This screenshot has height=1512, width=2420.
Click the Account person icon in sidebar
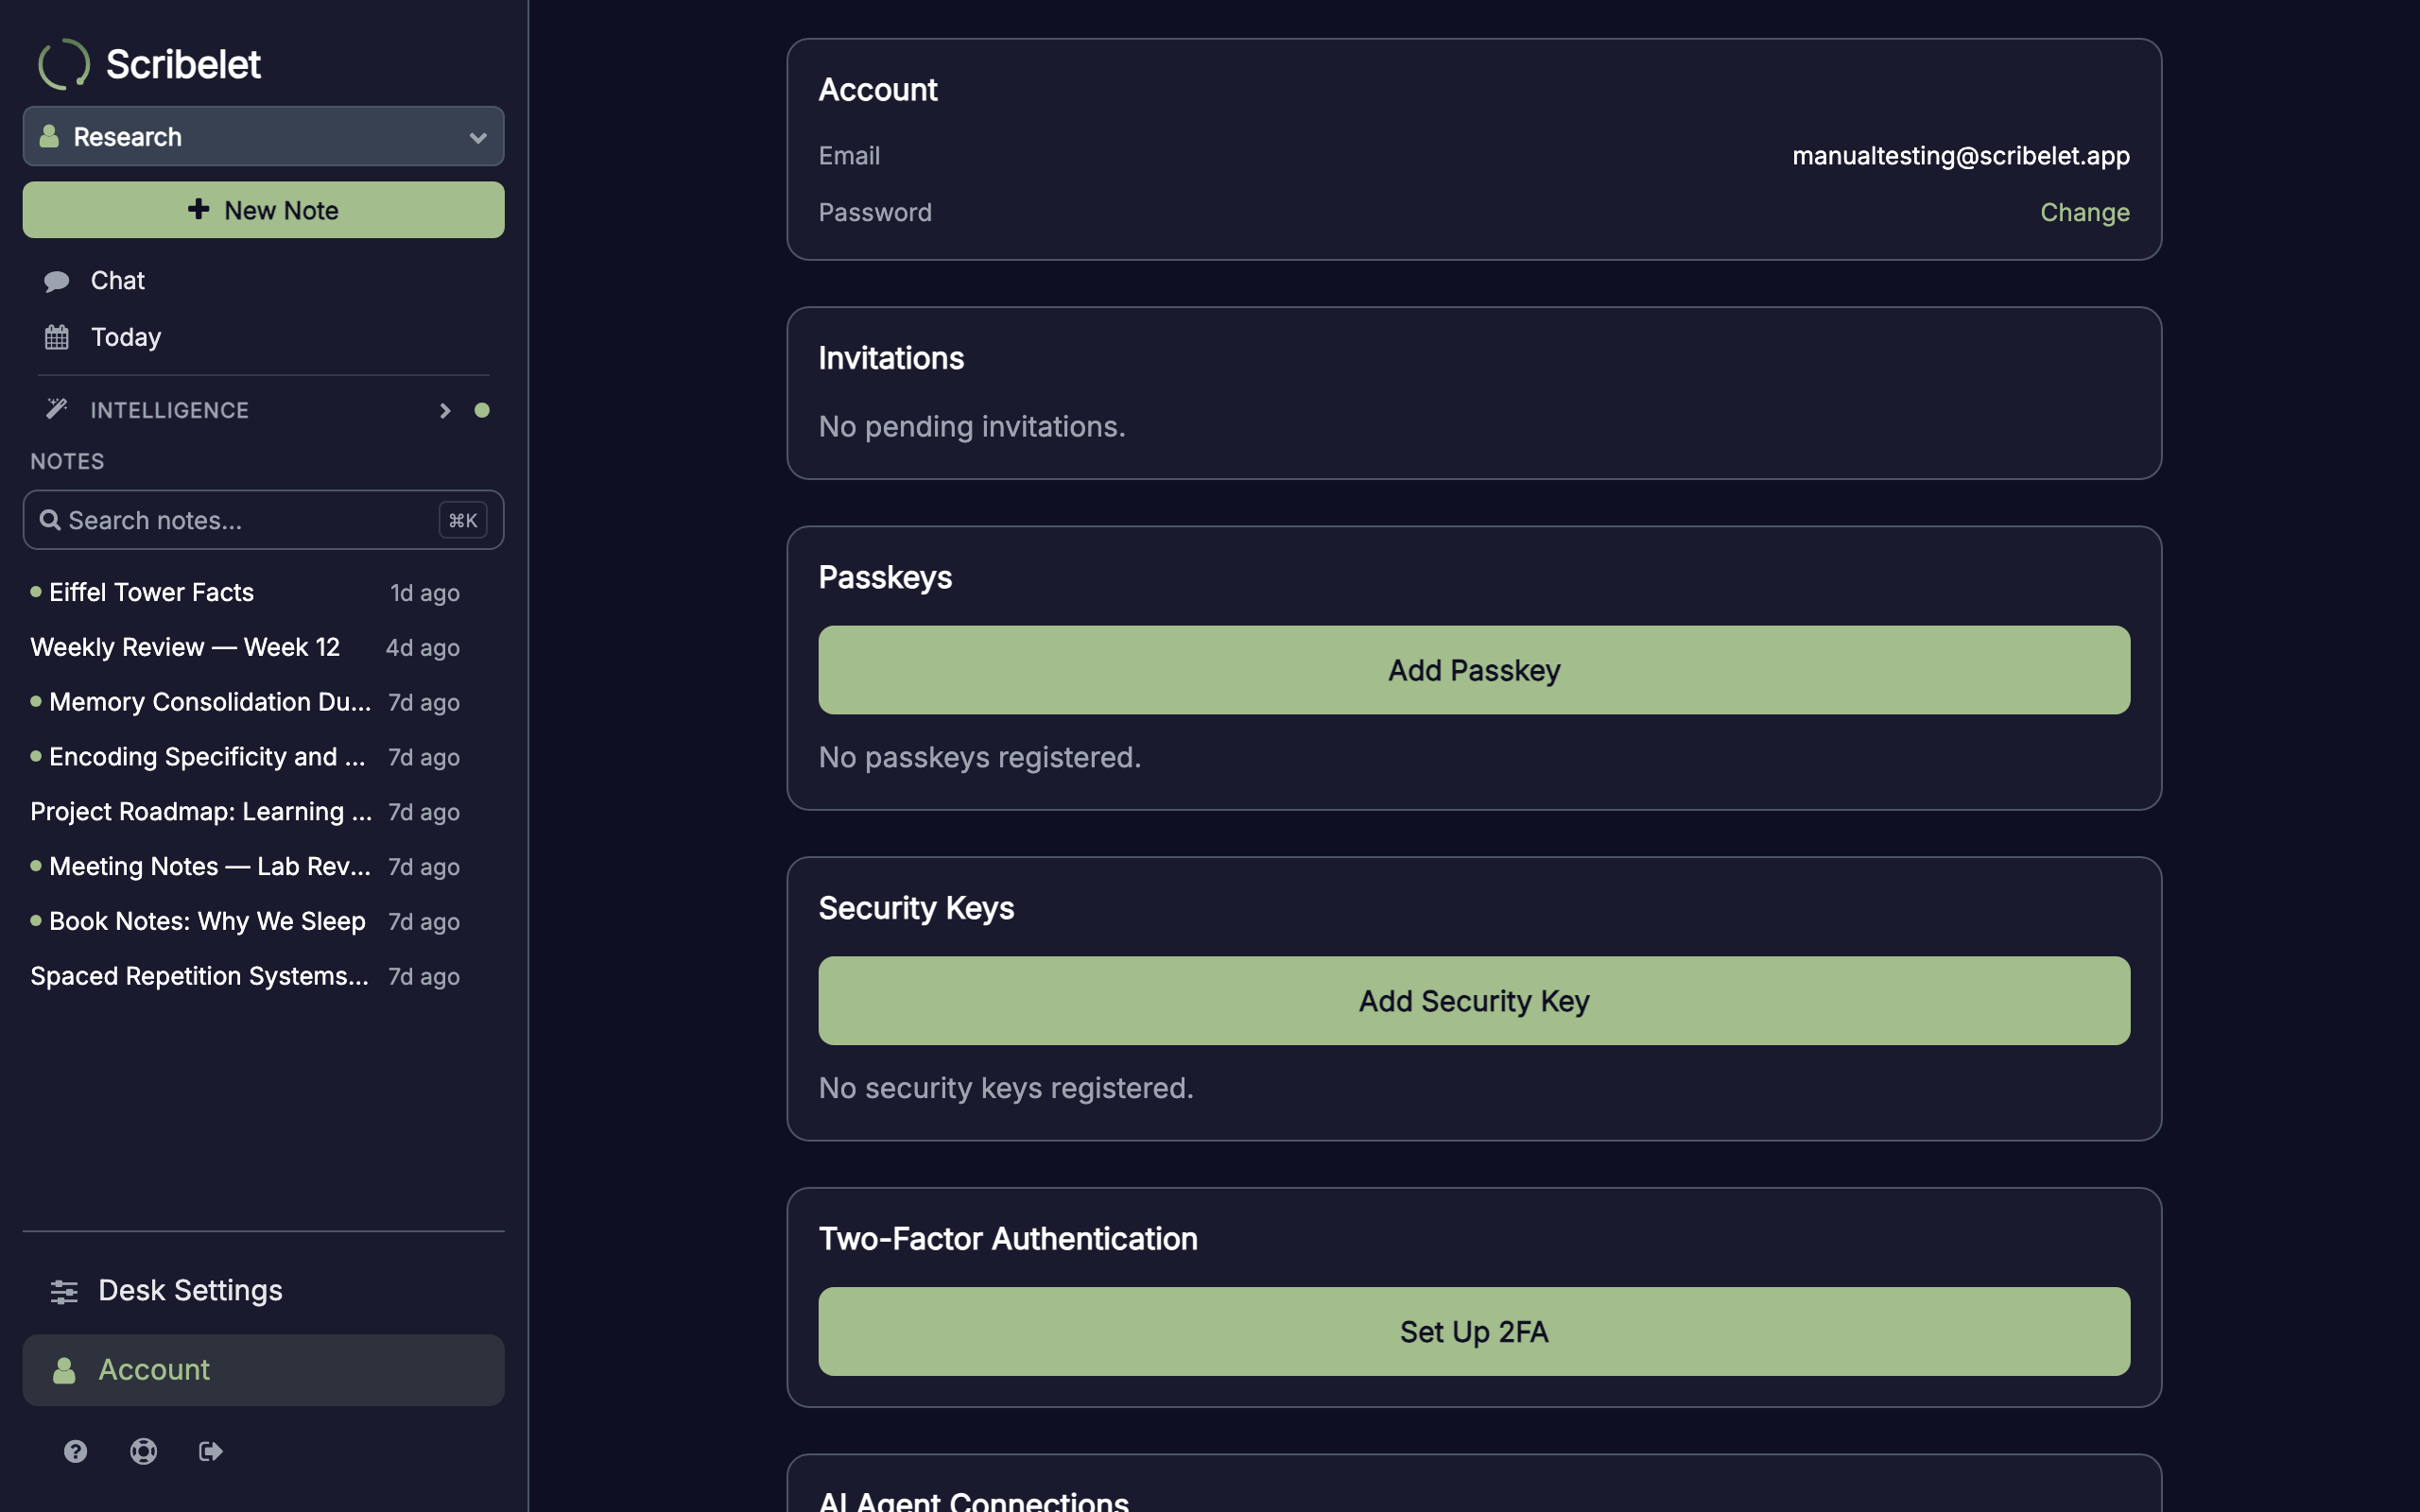[64, 1370]
